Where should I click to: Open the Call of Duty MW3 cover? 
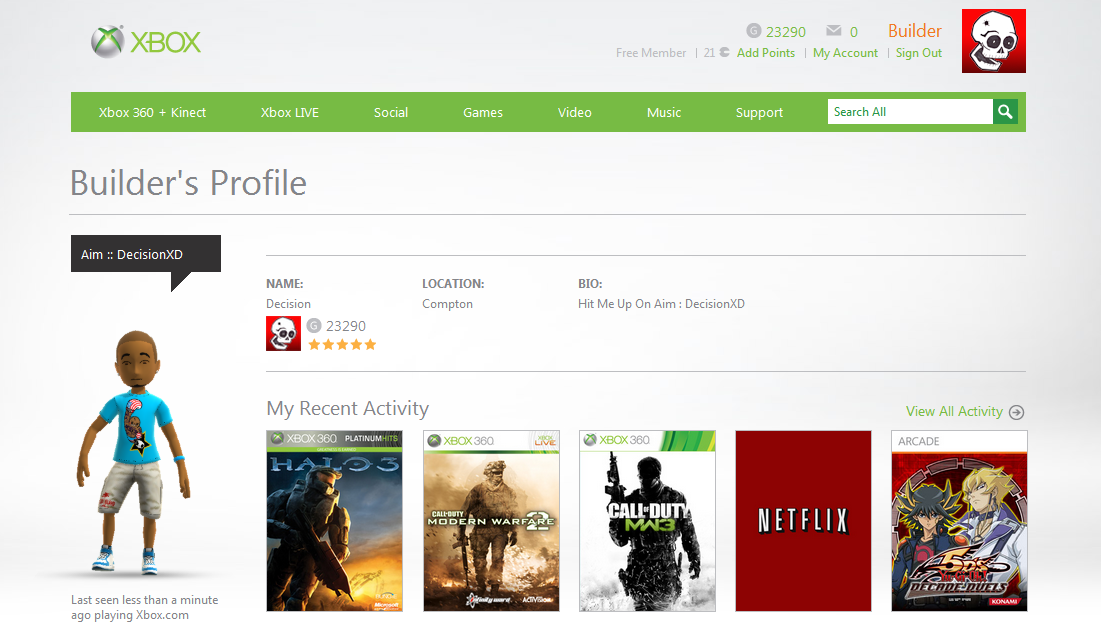[x=647, y=521]
